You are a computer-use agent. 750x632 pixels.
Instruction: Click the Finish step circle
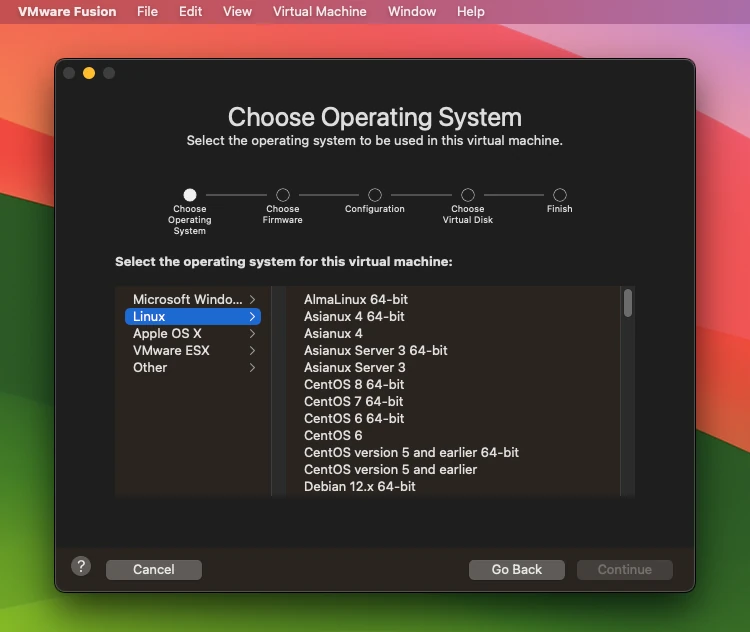(560, 195)
